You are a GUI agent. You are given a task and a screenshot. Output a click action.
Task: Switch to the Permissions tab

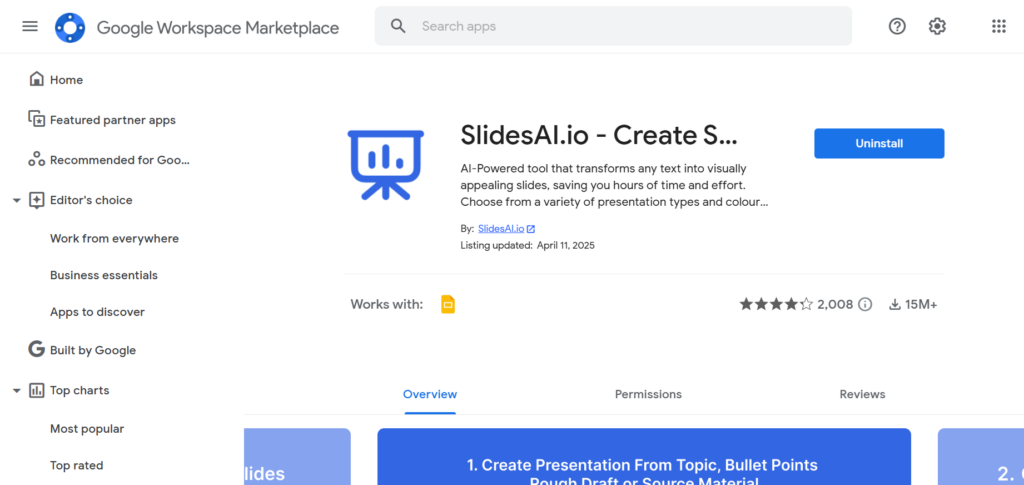click(648, 394)
